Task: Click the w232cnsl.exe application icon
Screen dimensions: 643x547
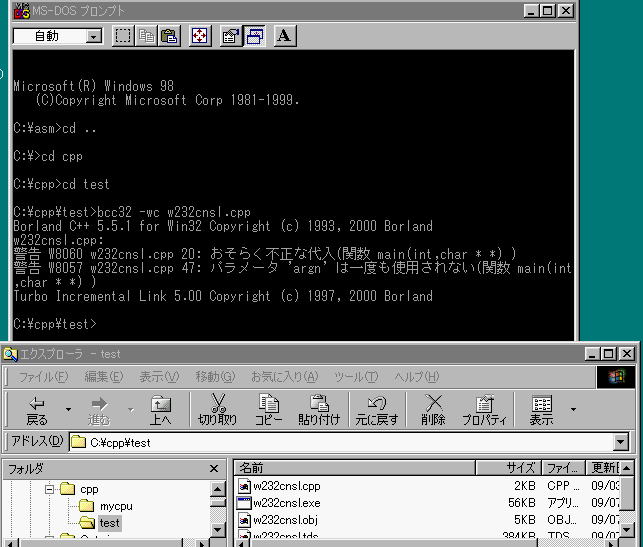Action: [x=244, y=503]
